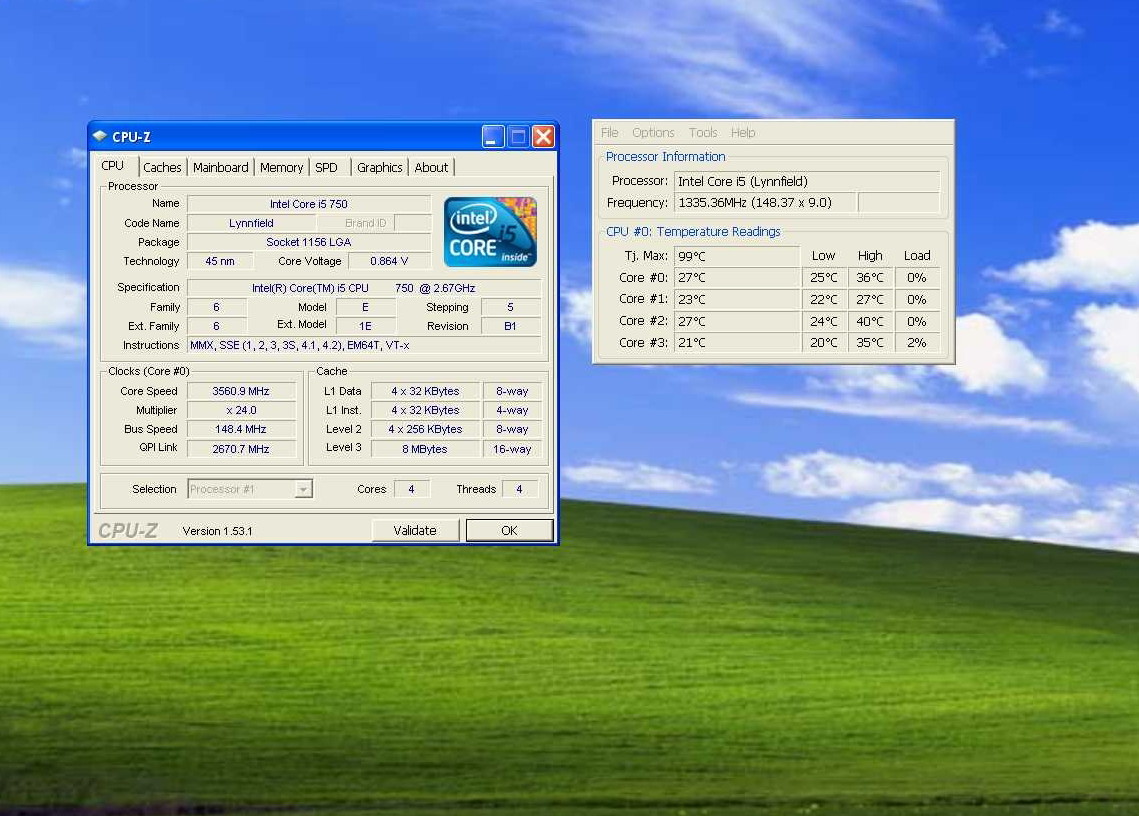Open the File menu in temperature window

[609, 132]
